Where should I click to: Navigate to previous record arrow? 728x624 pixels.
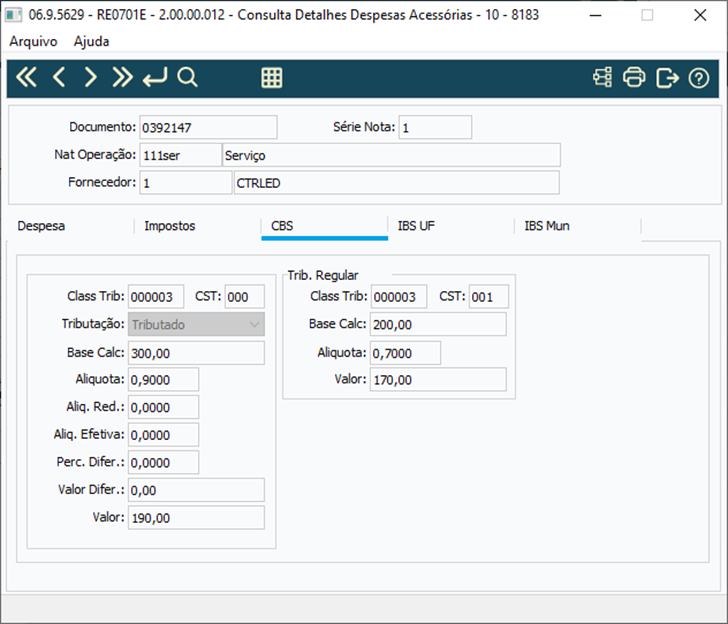click(x=58, y=77)
